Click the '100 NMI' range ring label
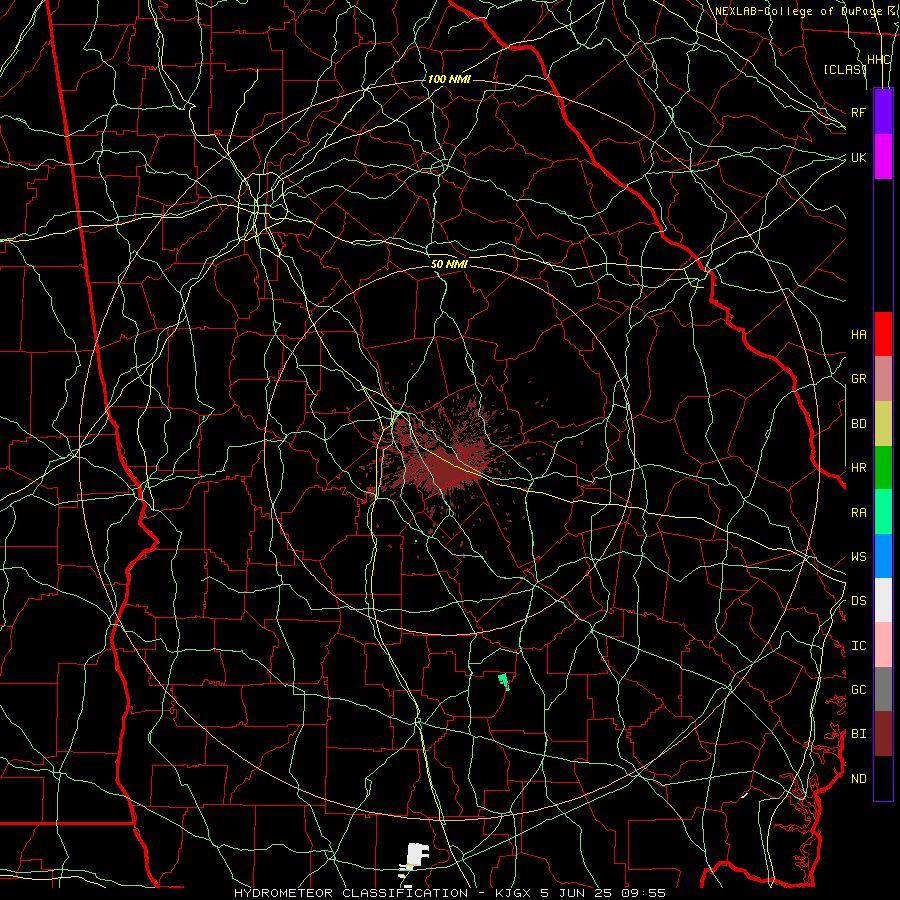Viewport: 900px width, 900px height. [449, 79]
